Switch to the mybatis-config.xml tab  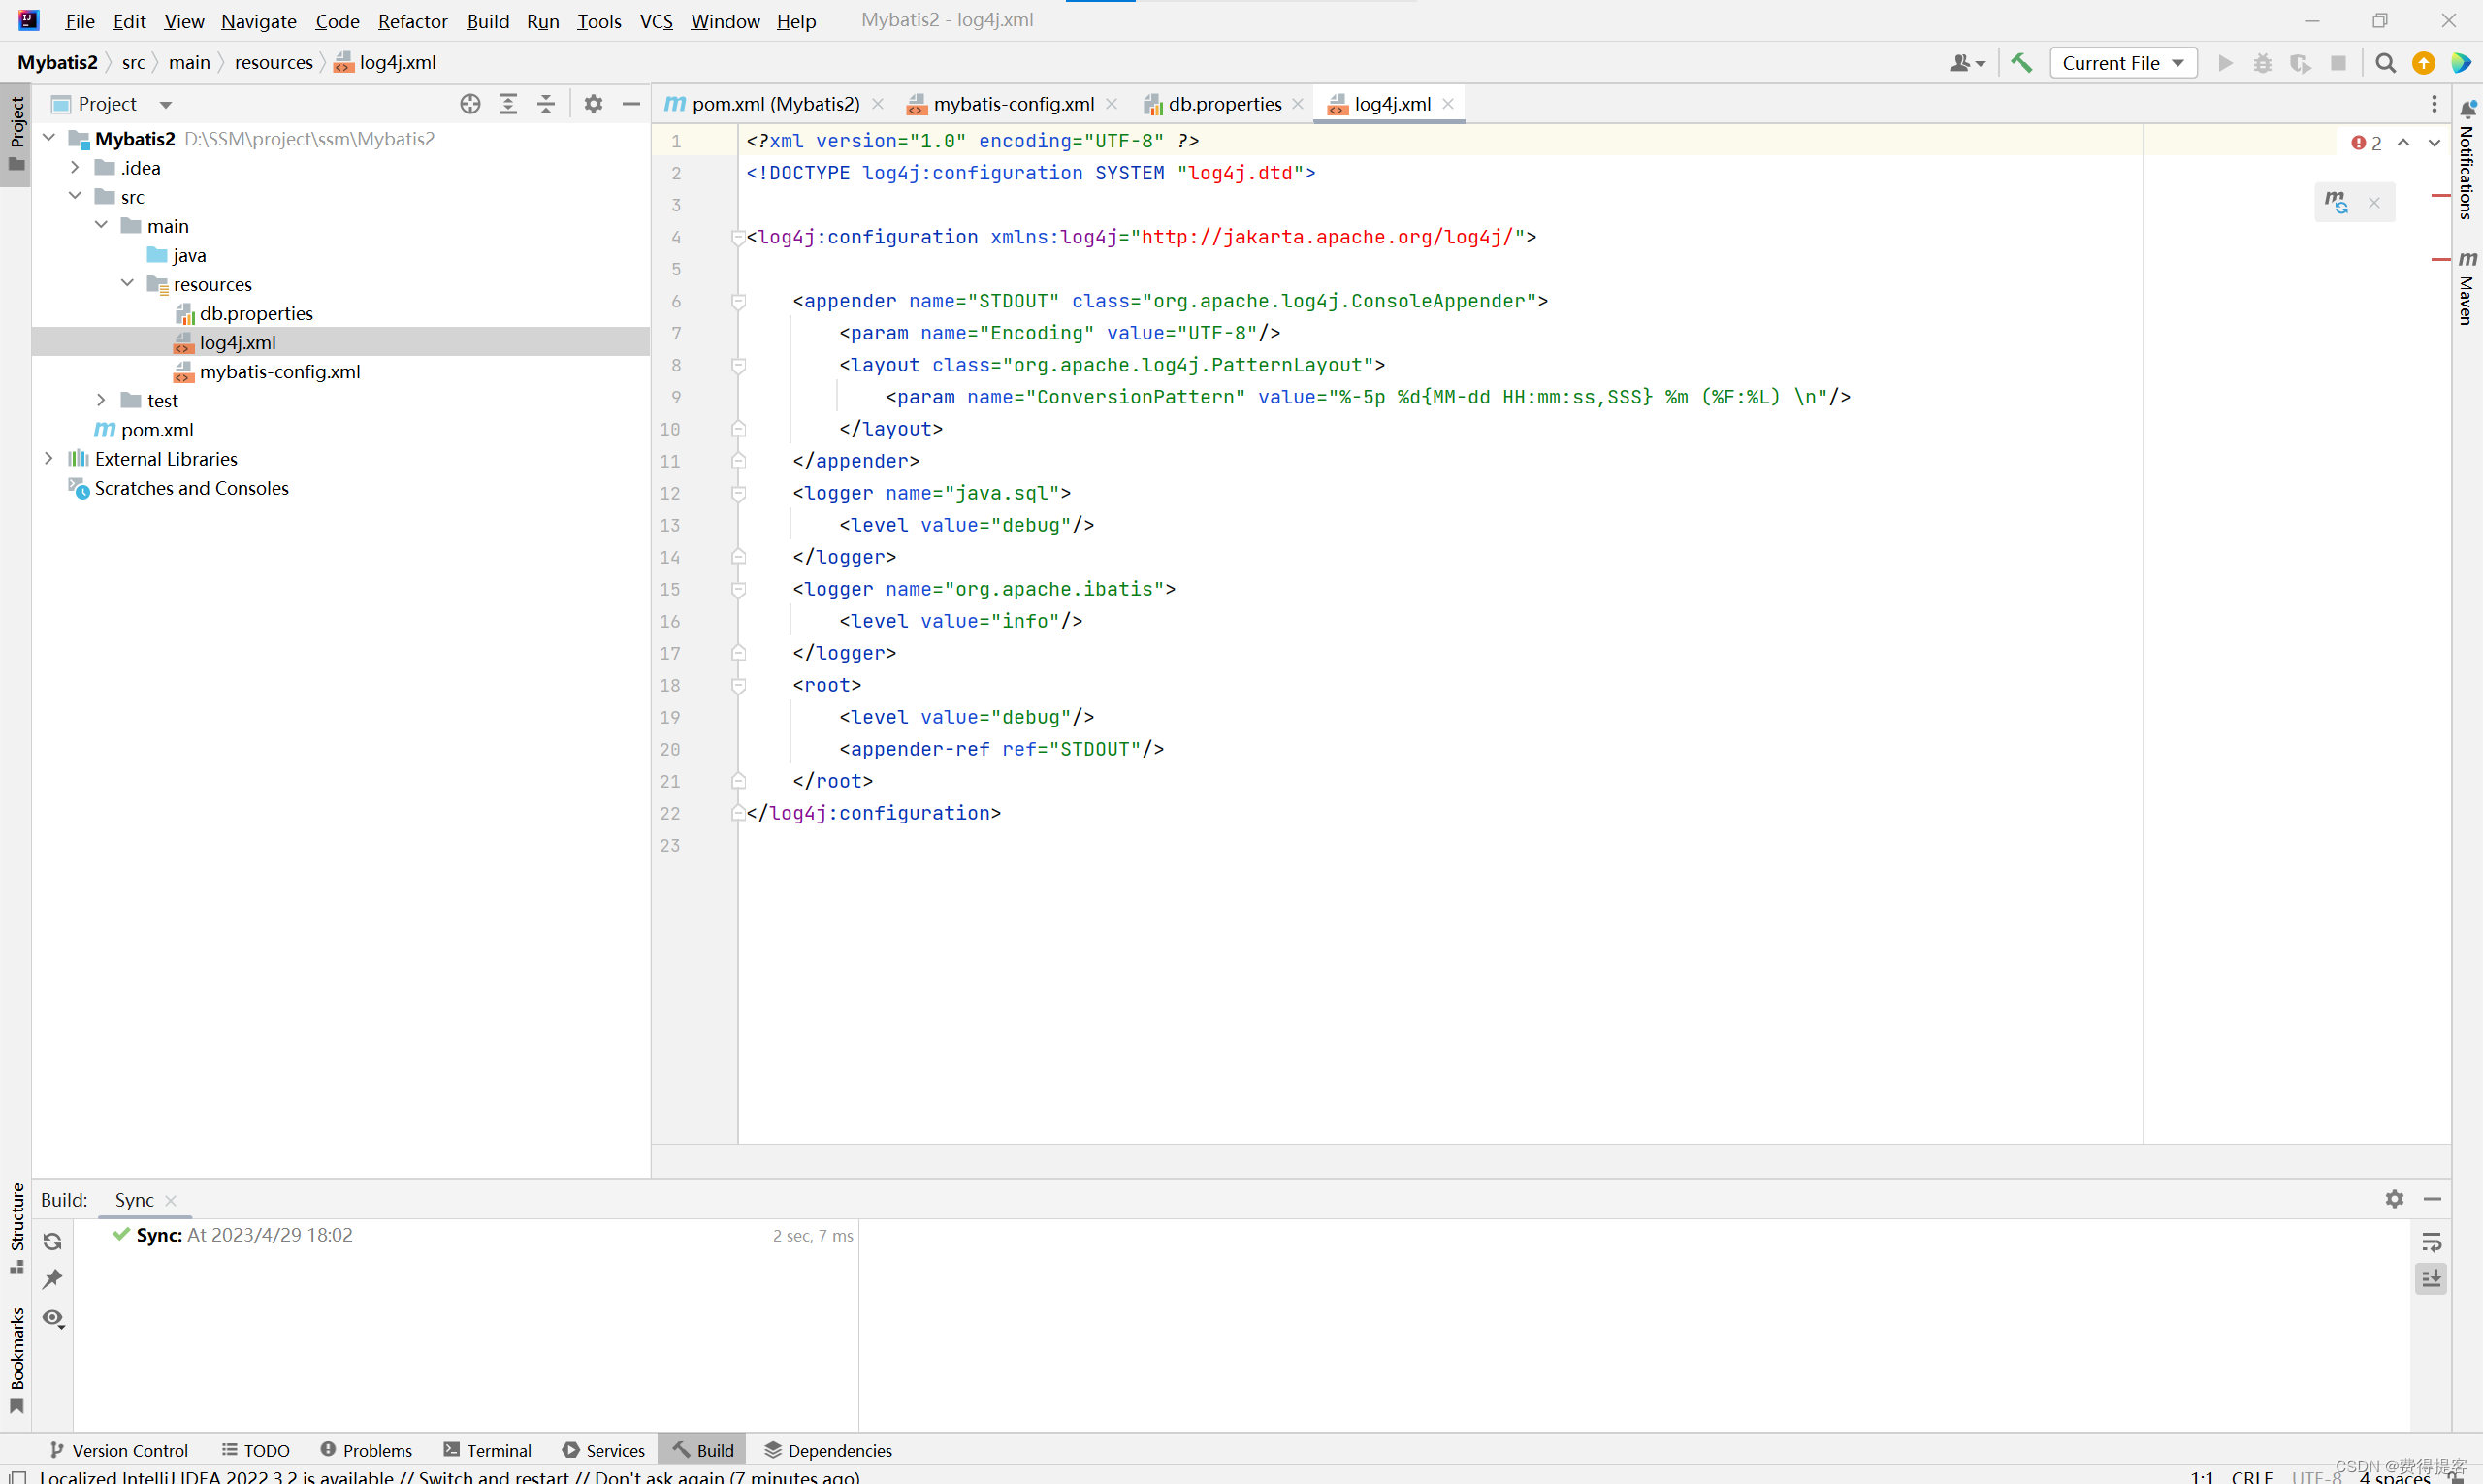(x=1012, y=104)
